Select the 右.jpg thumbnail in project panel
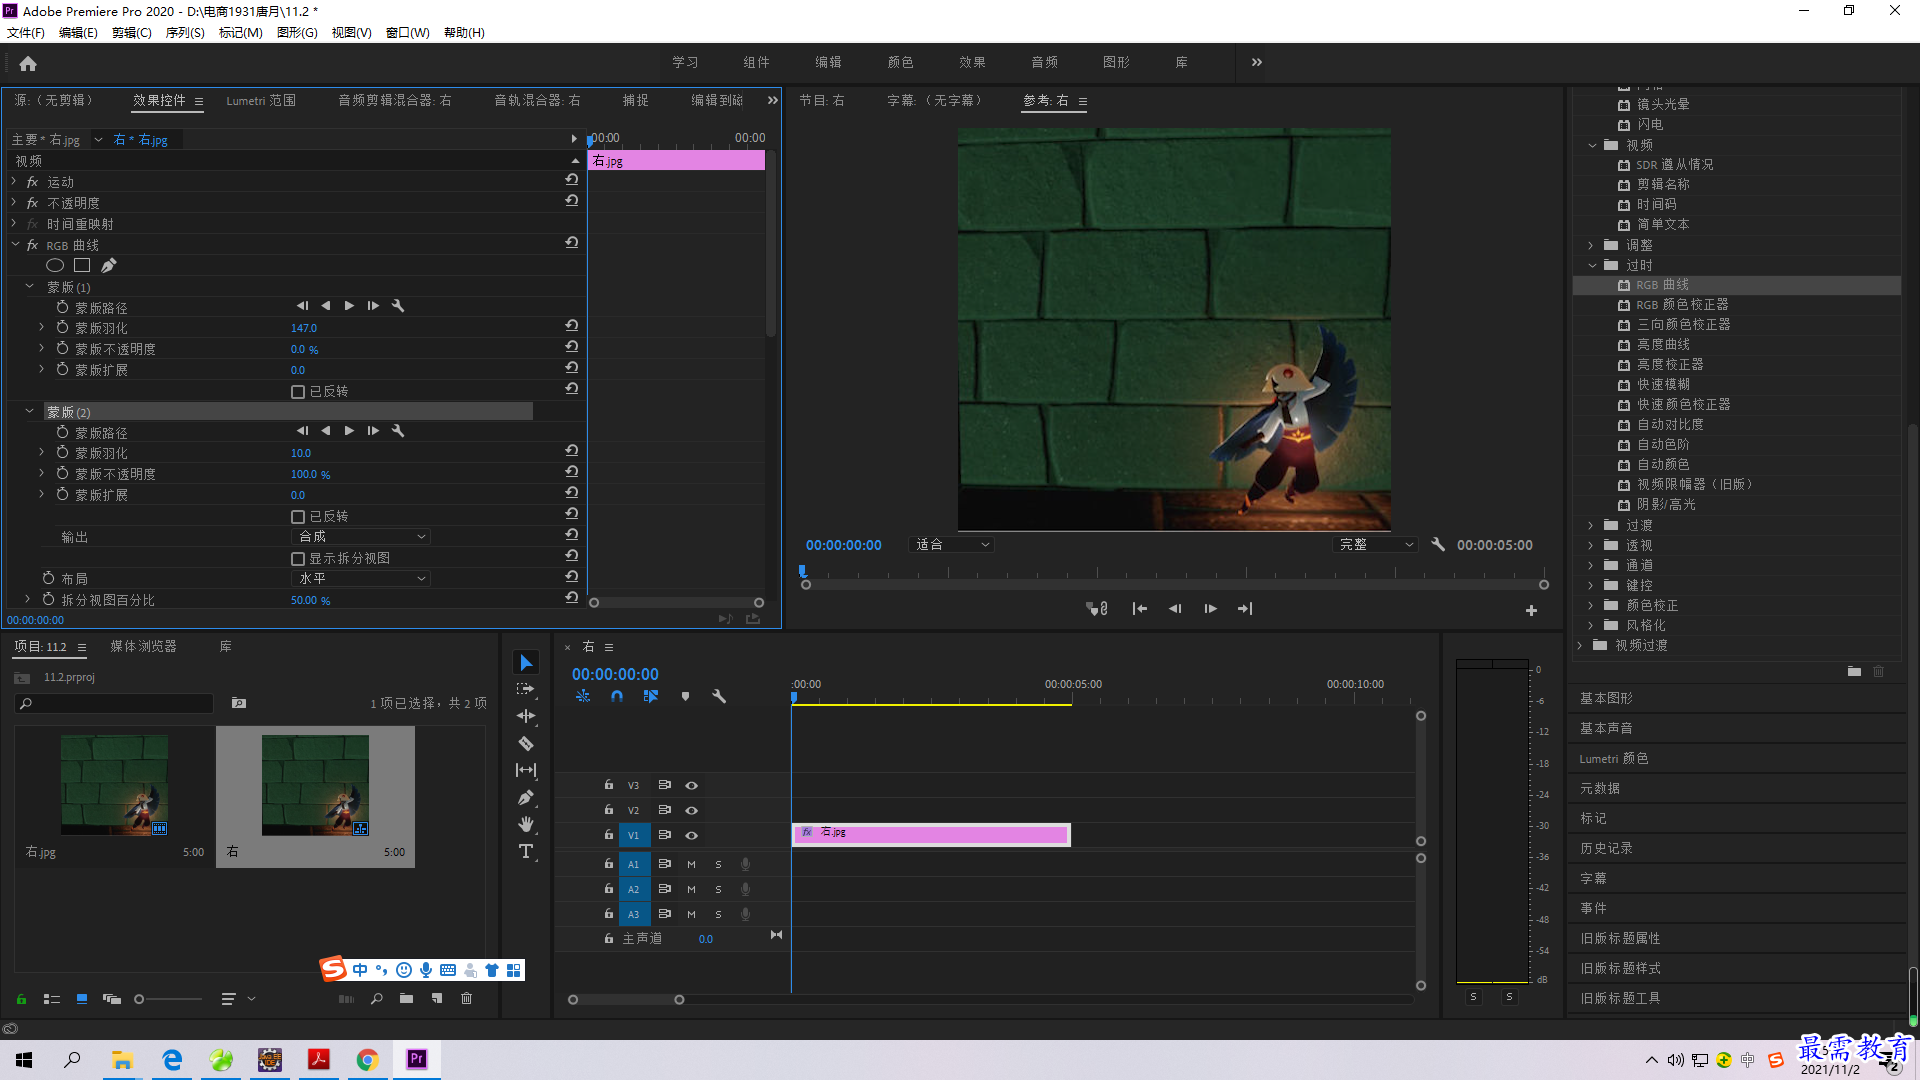The image size is (1920, 1080). click(114, 785)
